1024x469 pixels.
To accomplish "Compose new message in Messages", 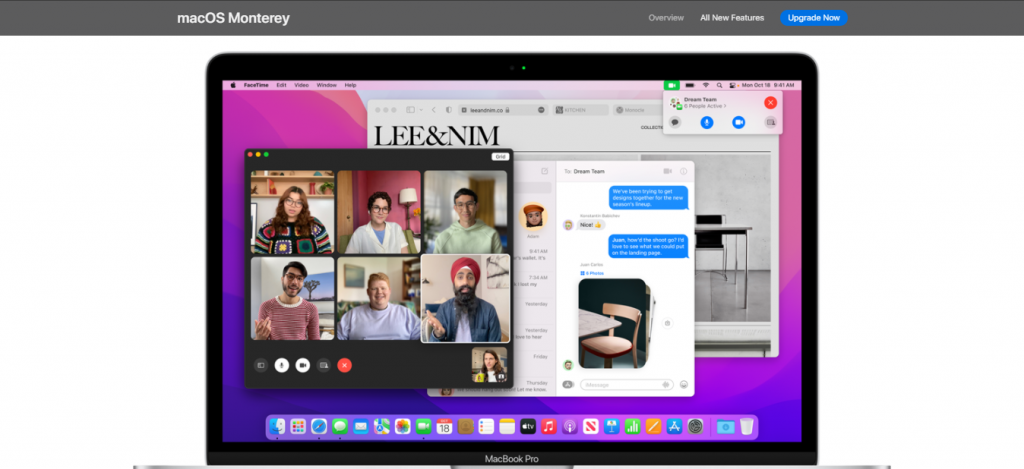I will tap(545, 171).
